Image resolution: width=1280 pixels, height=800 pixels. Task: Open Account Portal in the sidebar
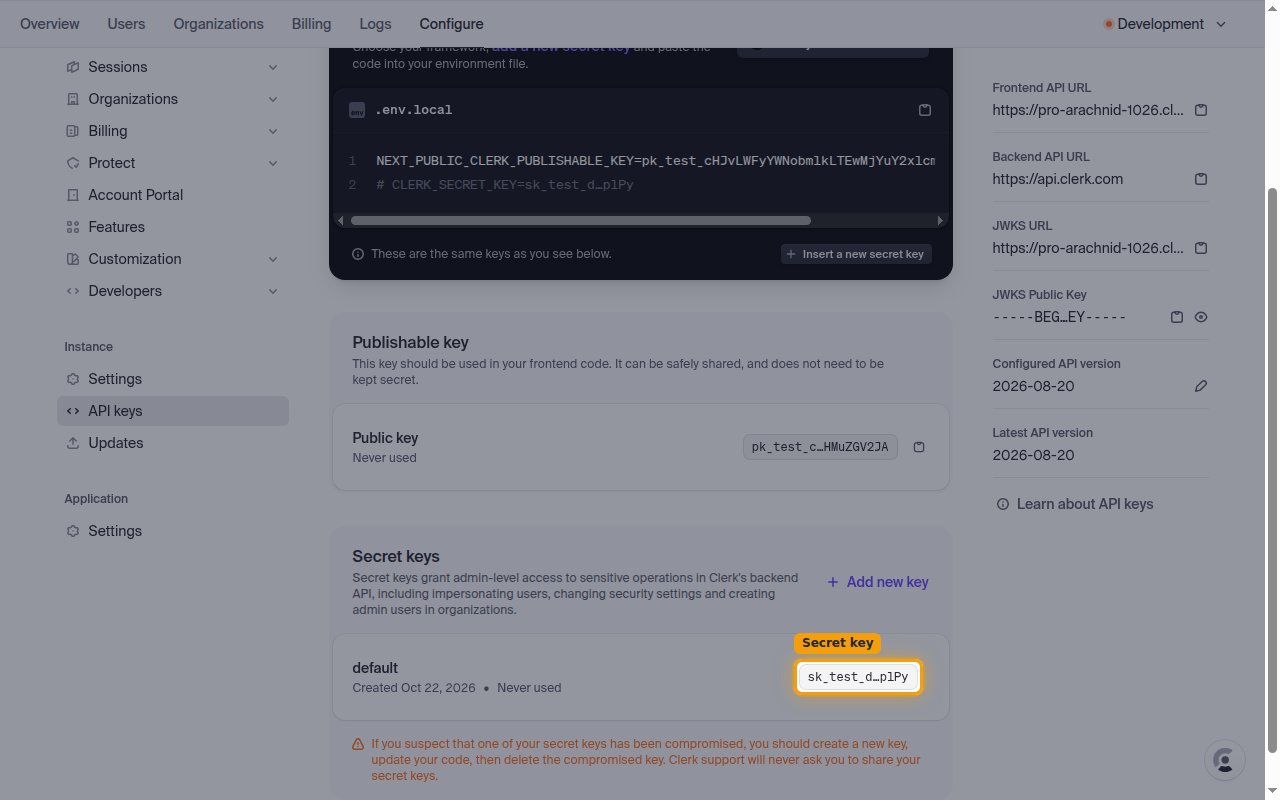click(173, 195)
